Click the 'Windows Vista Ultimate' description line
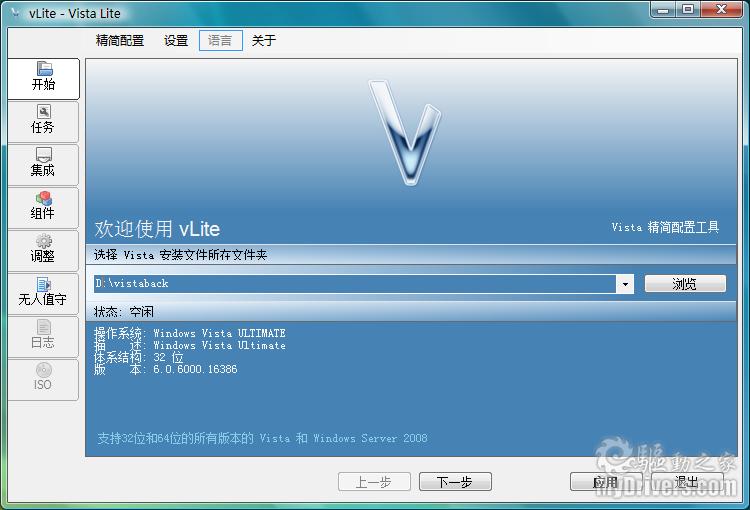Viewport: 750px width, 510px height. point(219,345)
